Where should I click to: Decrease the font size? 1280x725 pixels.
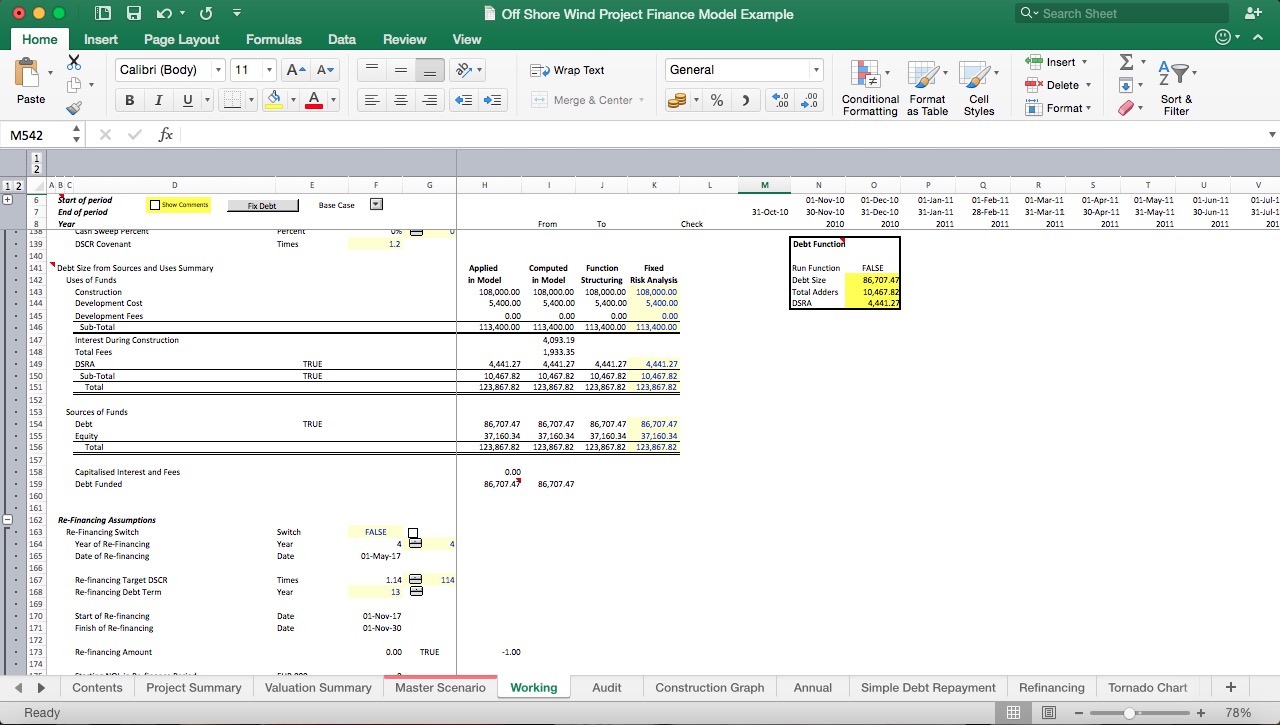pos(326,70)
